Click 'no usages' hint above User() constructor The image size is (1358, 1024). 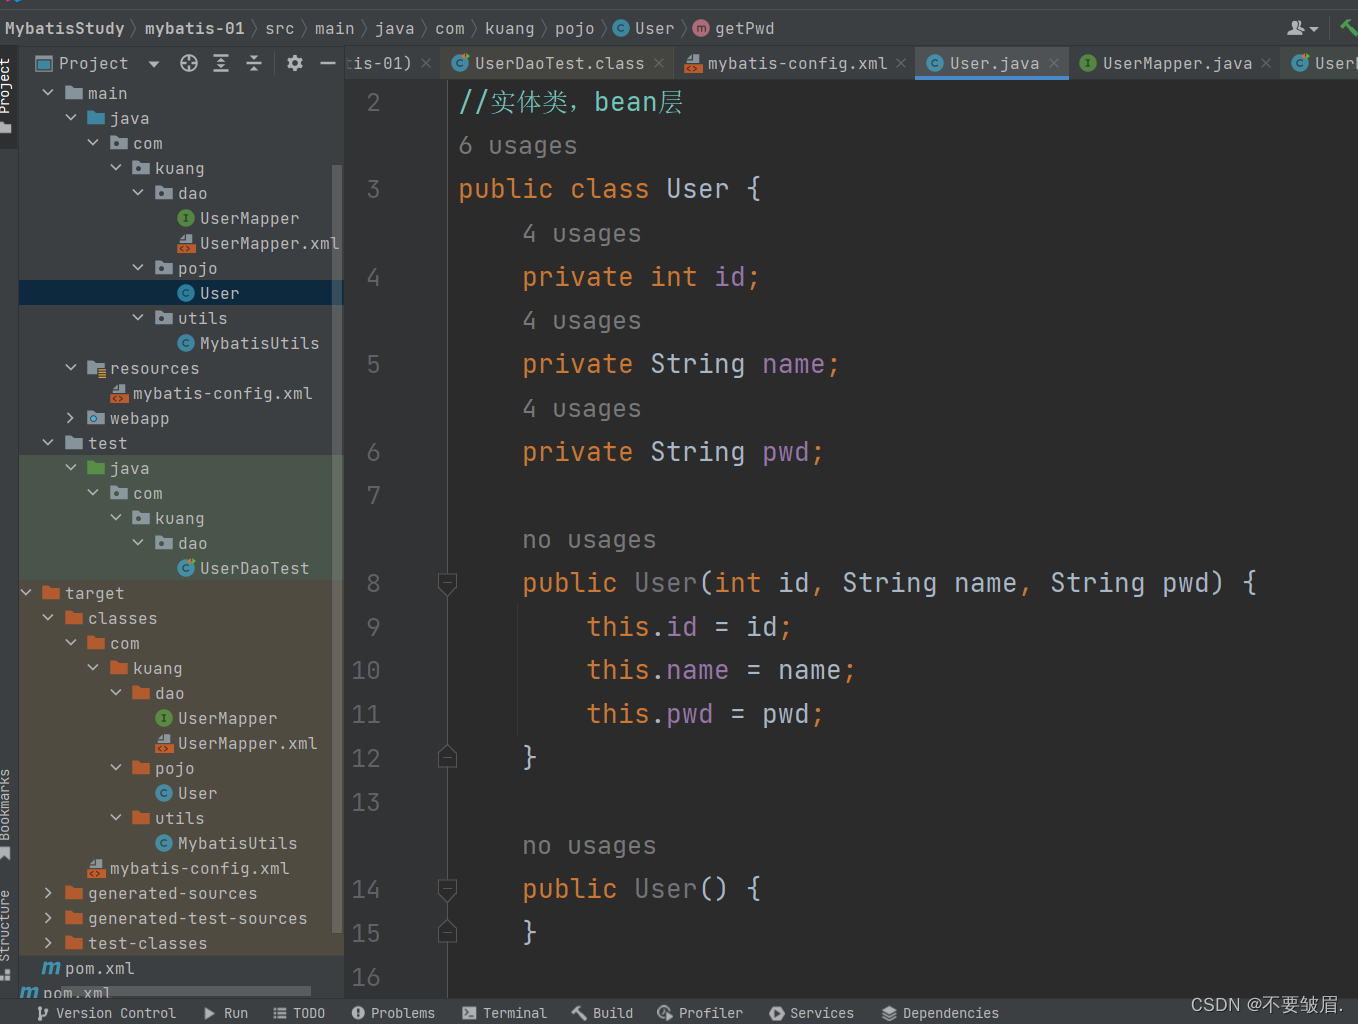point(589,846)
